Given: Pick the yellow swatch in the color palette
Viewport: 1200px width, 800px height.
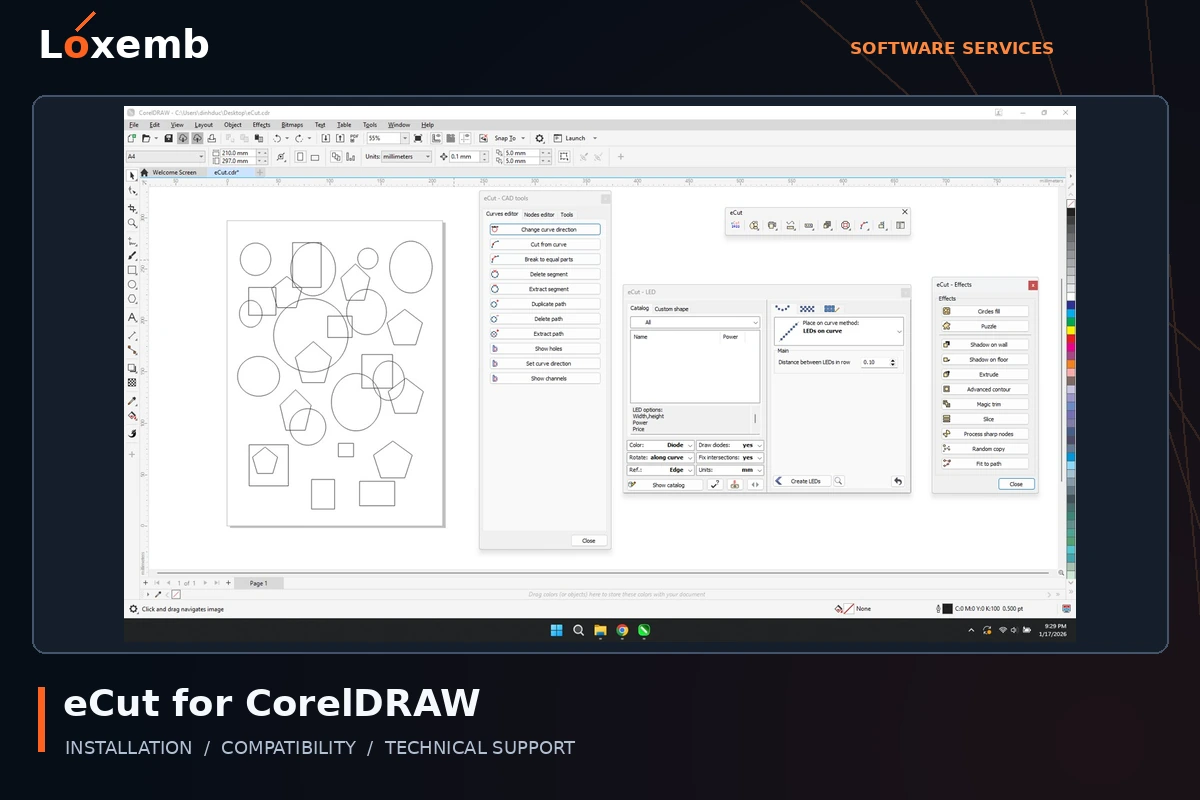Looking at the screenshot, I should tap(1071, 330).
